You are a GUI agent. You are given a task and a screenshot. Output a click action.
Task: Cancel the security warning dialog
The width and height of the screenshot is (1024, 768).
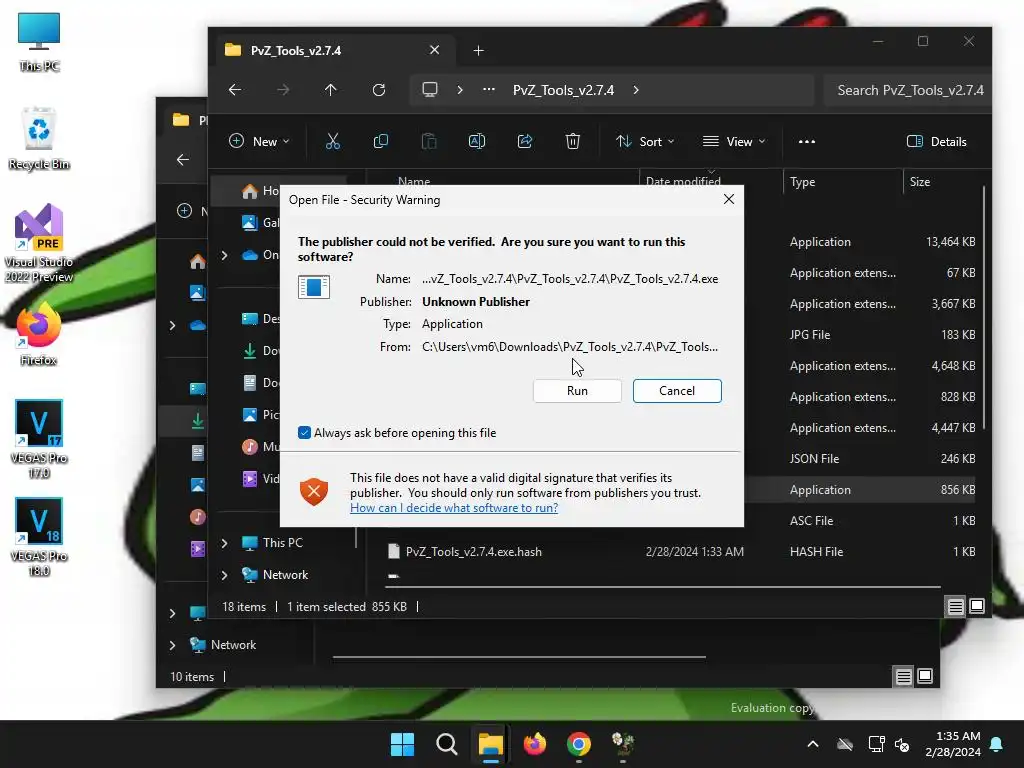pos(677,391)
